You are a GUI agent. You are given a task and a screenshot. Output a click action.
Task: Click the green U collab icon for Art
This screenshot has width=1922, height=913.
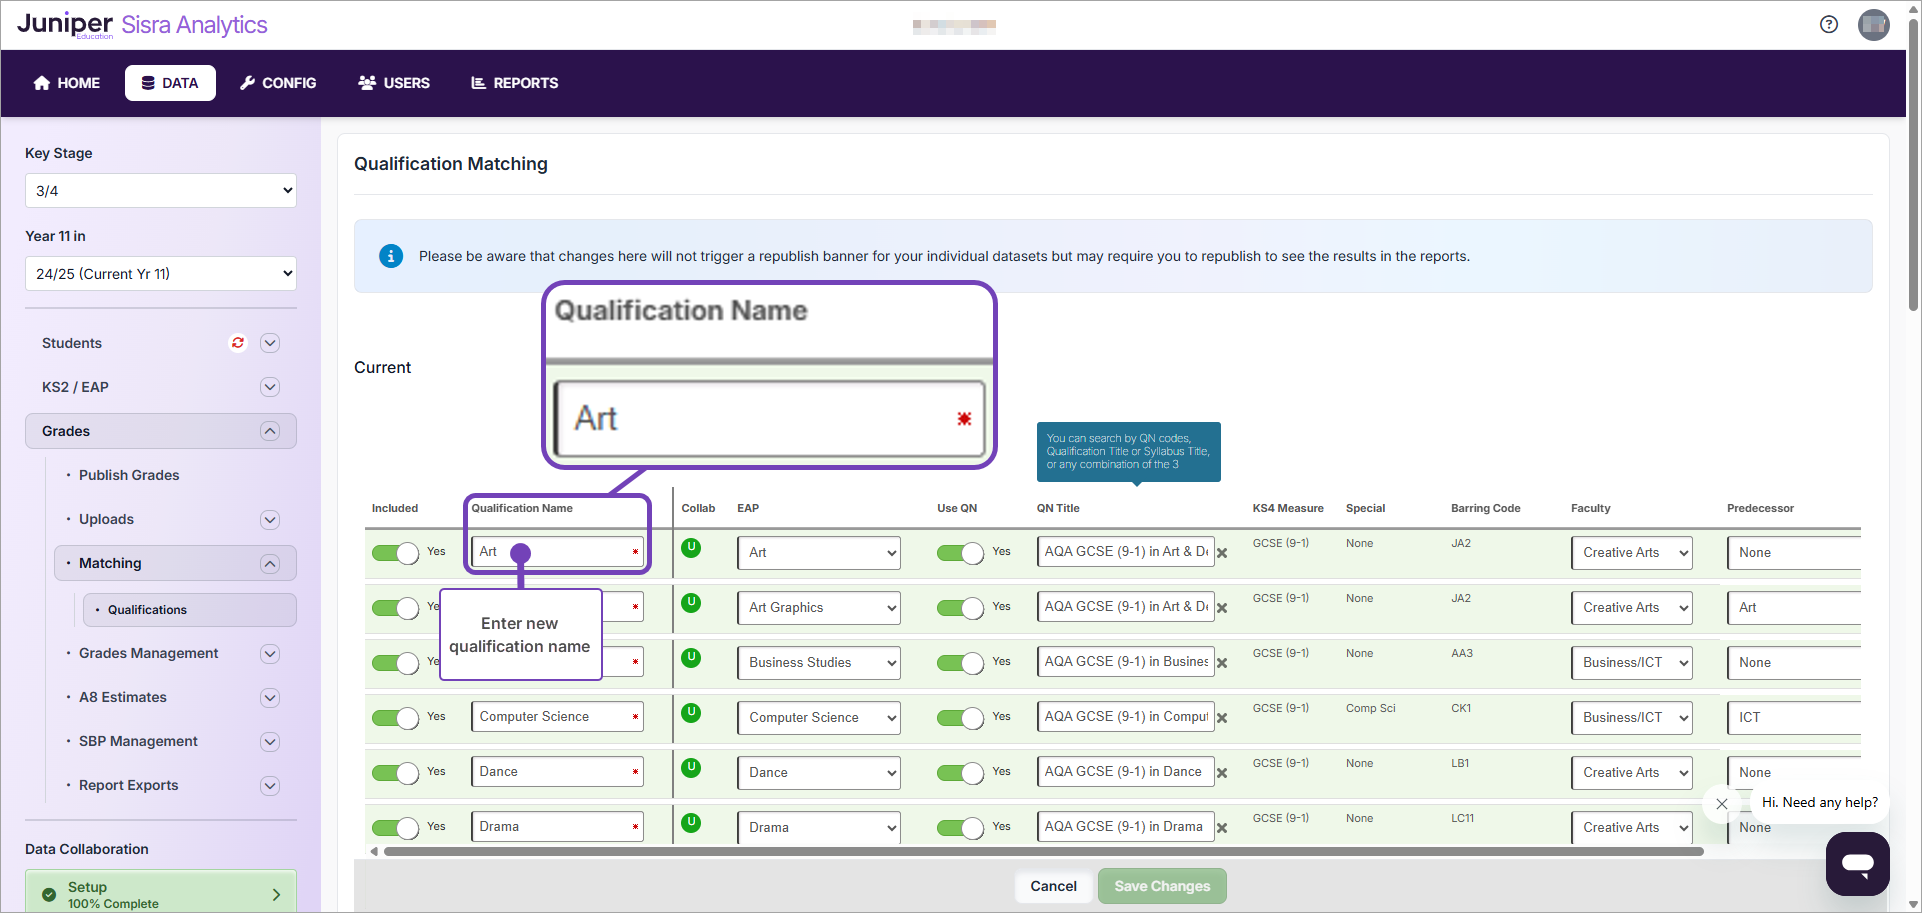click(x=691, y=548)
